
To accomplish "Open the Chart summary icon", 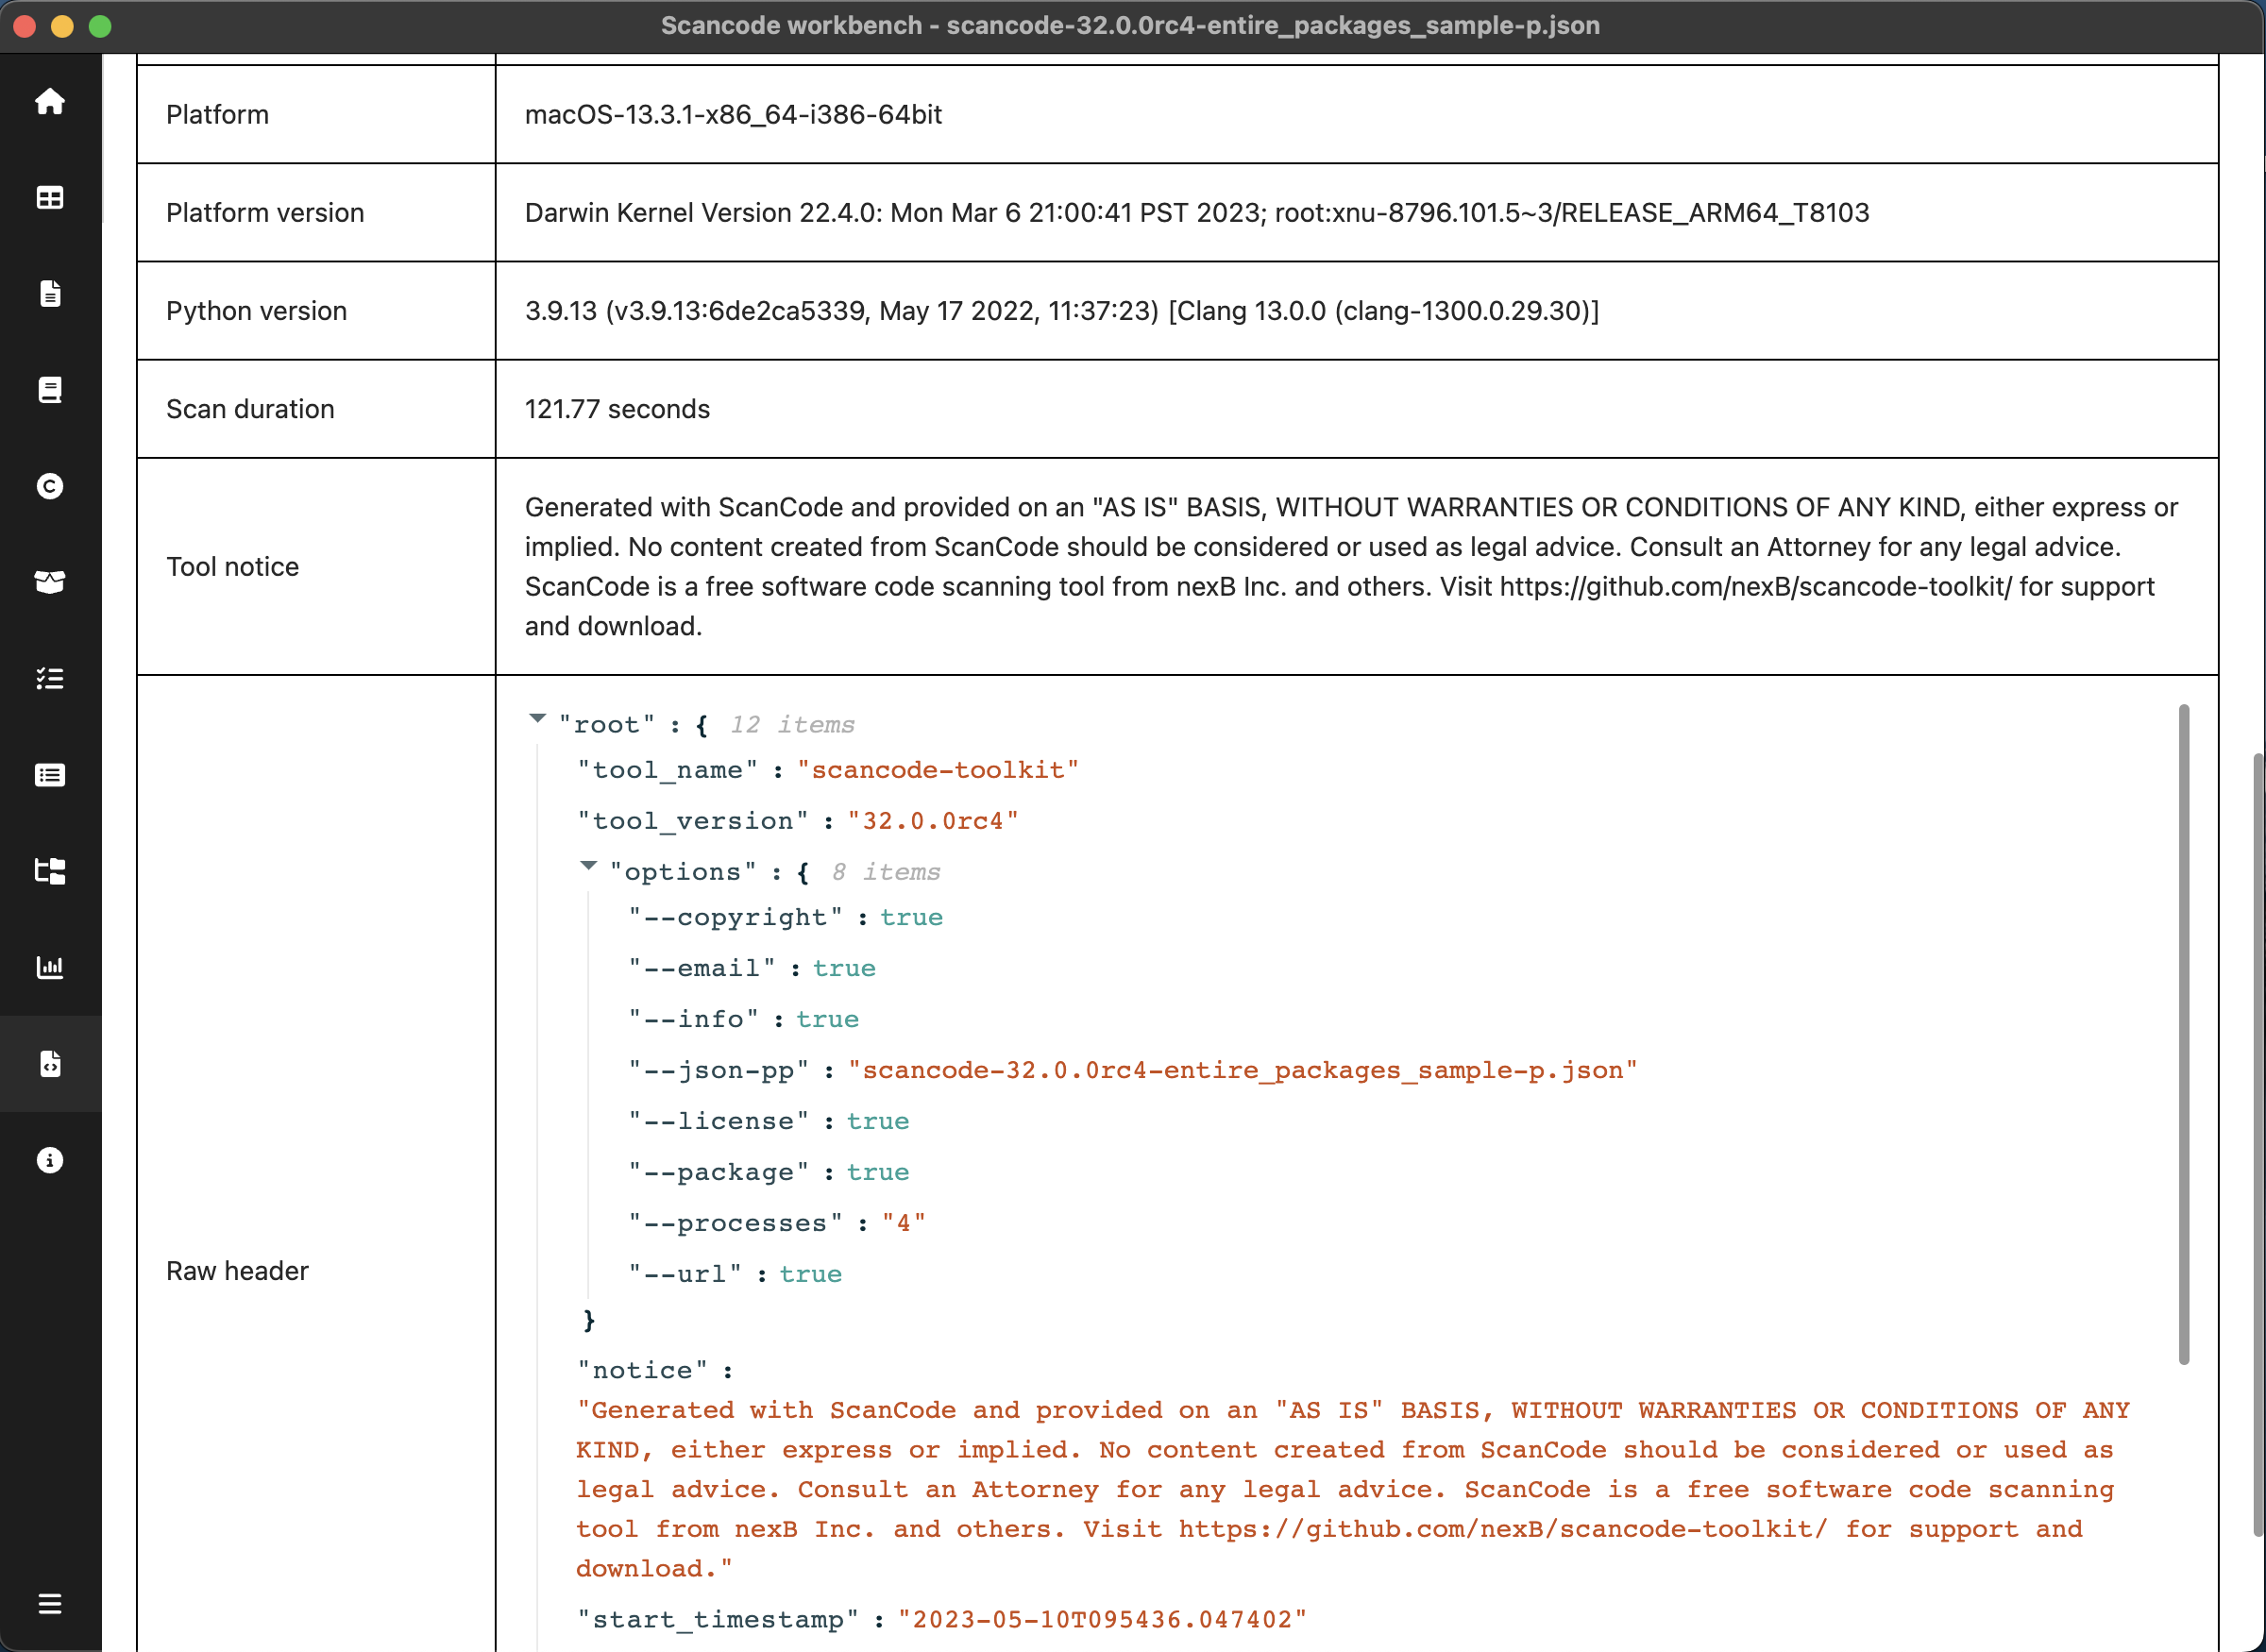I will [x=50, y=967].
